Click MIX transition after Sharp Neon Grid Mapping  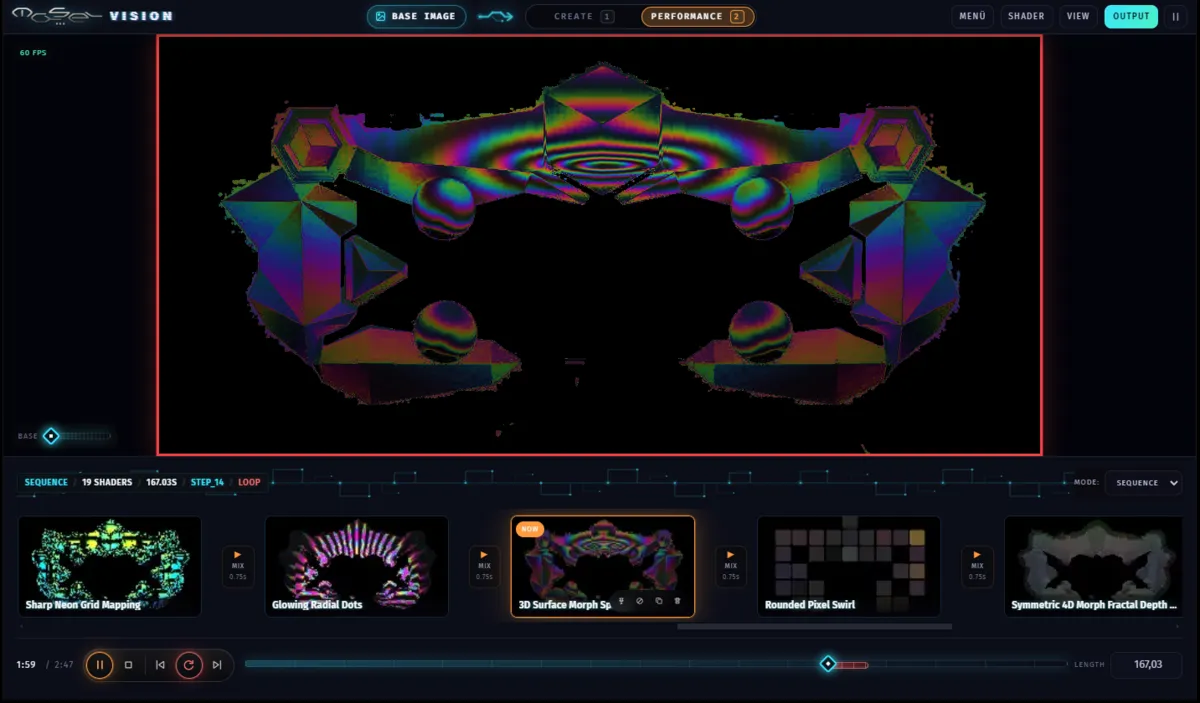click(x=237, y=566)
